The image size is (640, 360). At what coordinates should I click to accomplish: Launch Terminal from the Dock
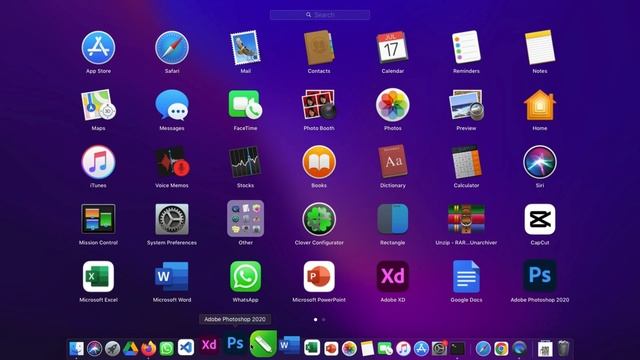pos(457,349)
